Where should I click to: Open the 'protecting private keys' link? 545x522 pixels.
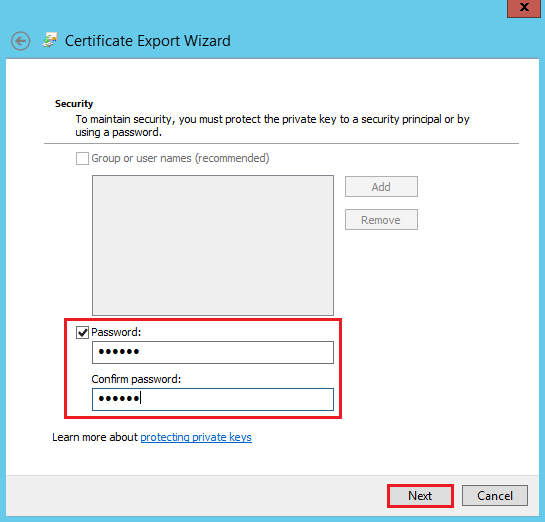point(196,437)
